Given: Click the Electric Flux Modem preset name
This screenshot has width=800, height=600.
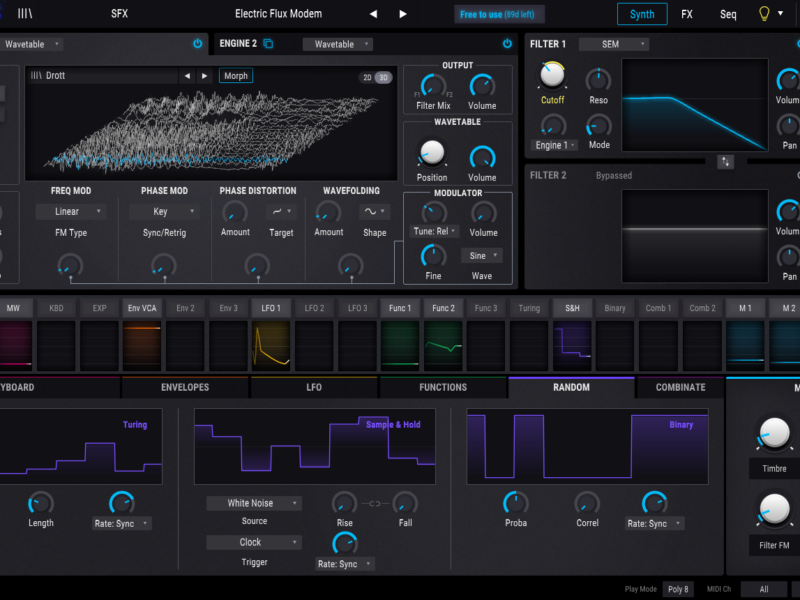Looking at the screenshot, I should pyautogui.click(x=278, y=14).
